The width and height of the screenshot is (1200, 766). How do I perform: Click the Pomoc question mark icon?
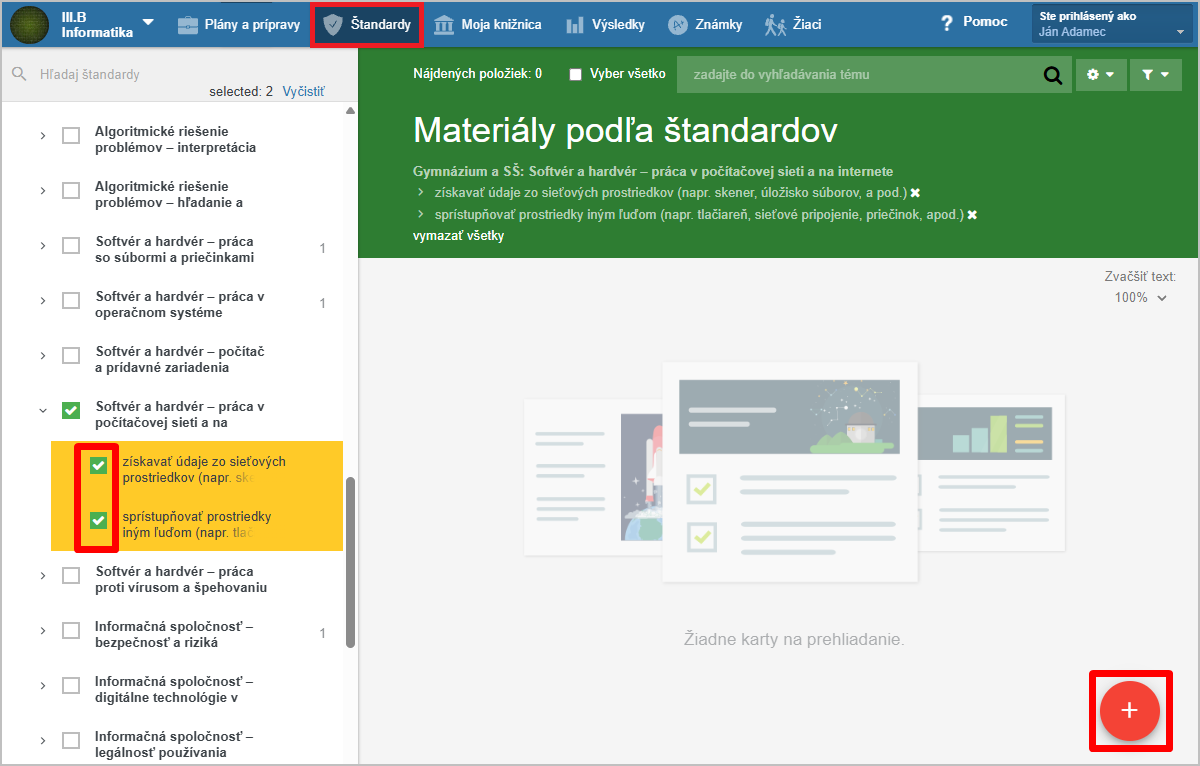(947, 23)
